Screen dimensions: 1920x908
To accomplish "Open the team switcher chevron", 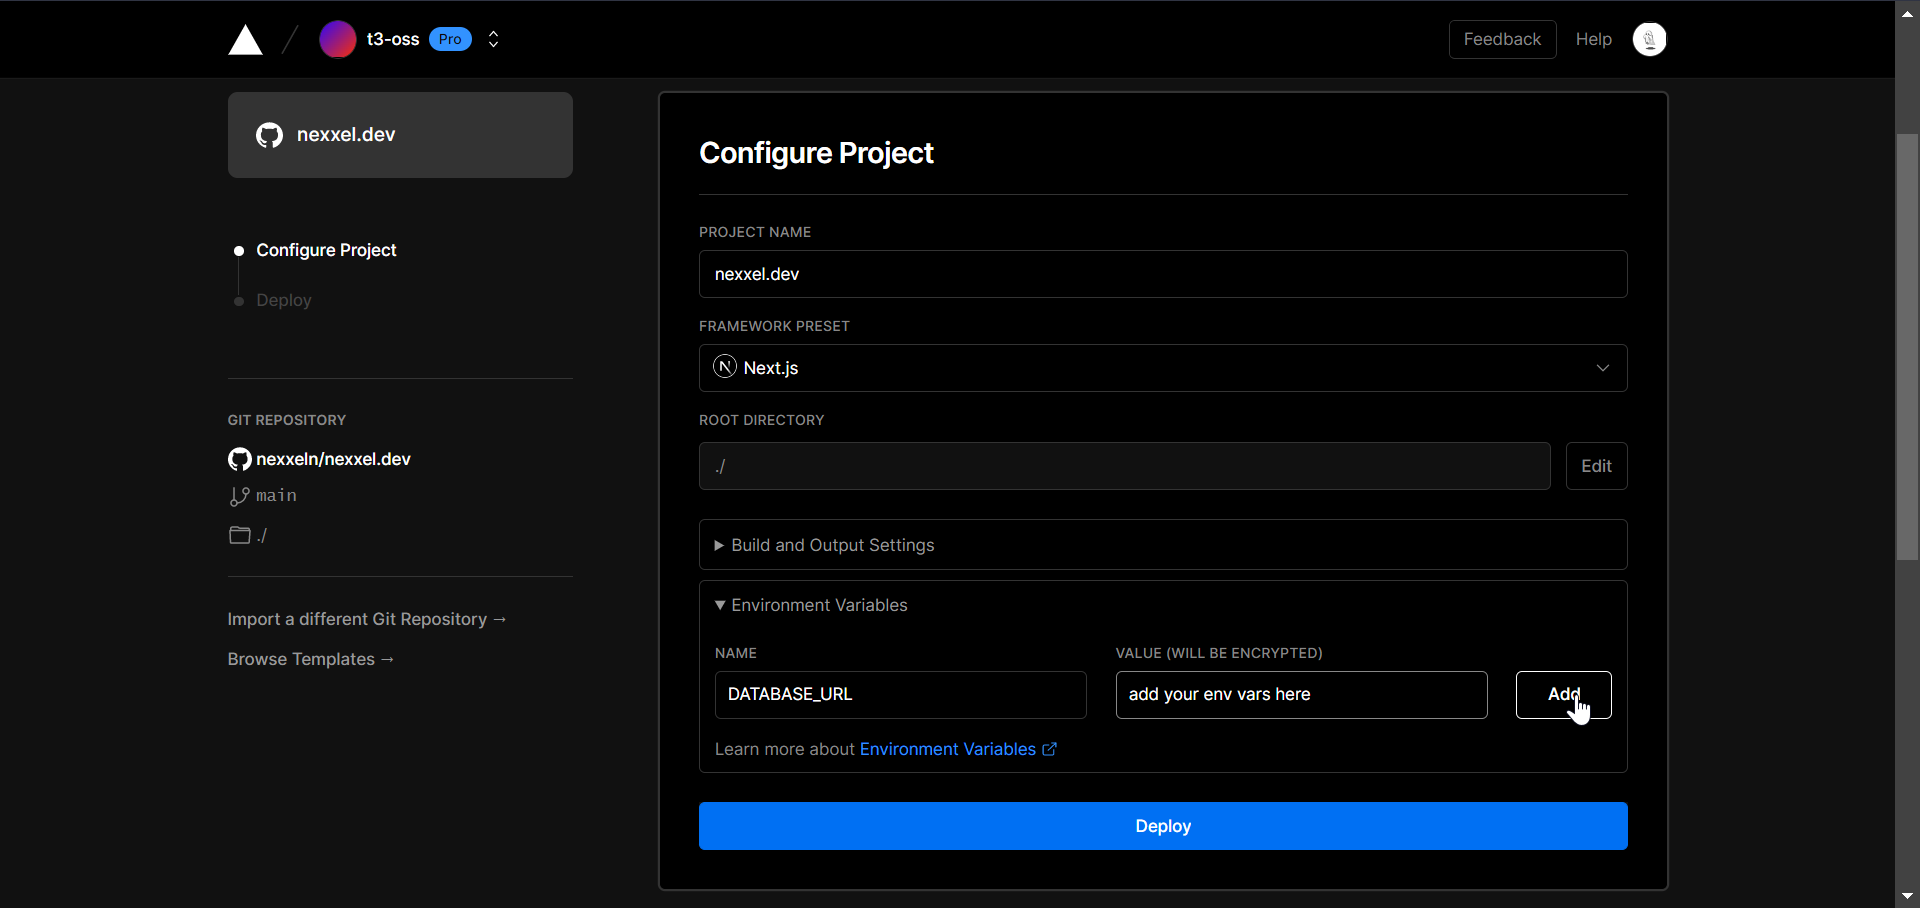I will 493,39.
